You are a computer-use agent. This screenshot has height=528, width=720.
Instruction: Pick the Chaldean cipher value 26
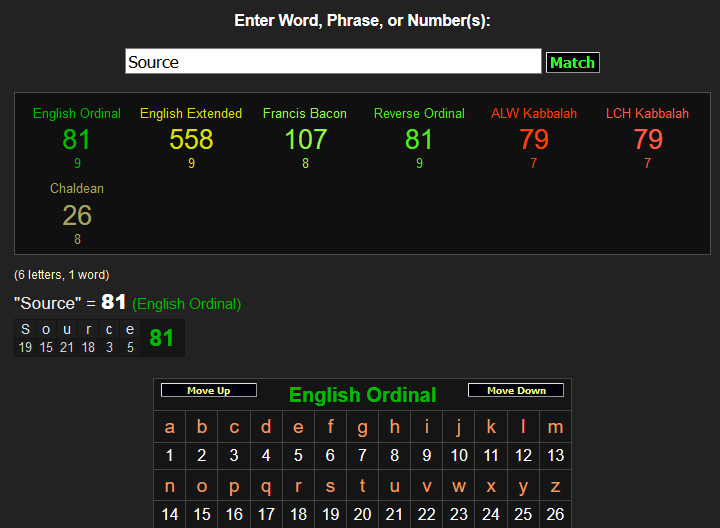coord(77,214)
